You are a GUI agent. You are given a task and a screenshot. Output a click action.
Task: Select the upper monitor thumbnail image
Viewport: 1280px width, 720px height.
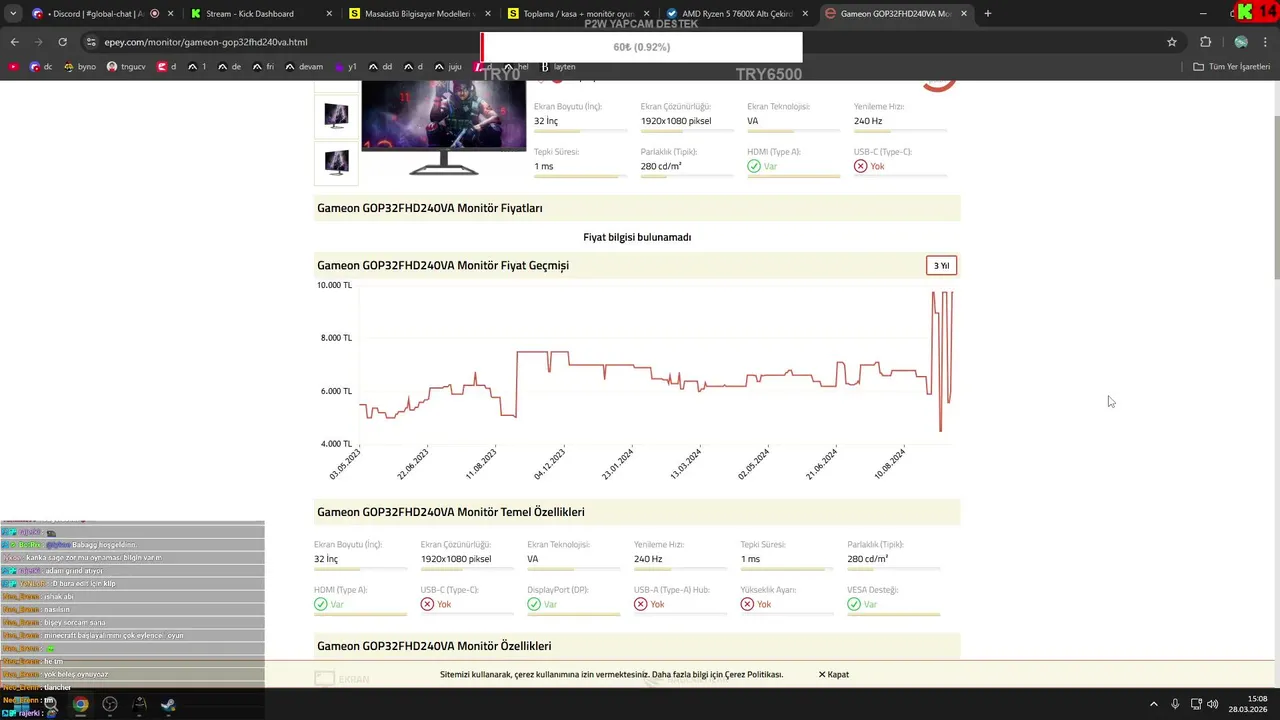click(x=336, y=116)
